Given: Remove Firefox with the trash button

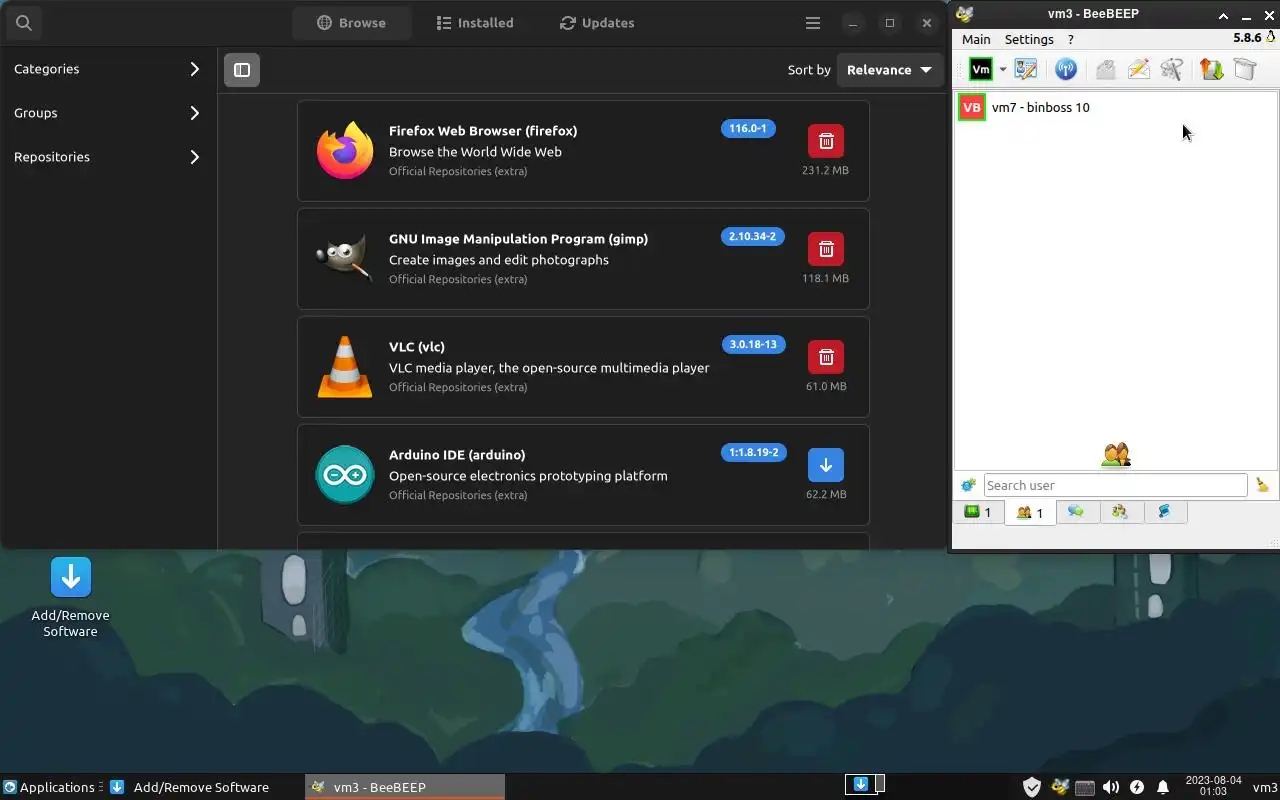Looking at the screenshot, I should click(826, 141).
